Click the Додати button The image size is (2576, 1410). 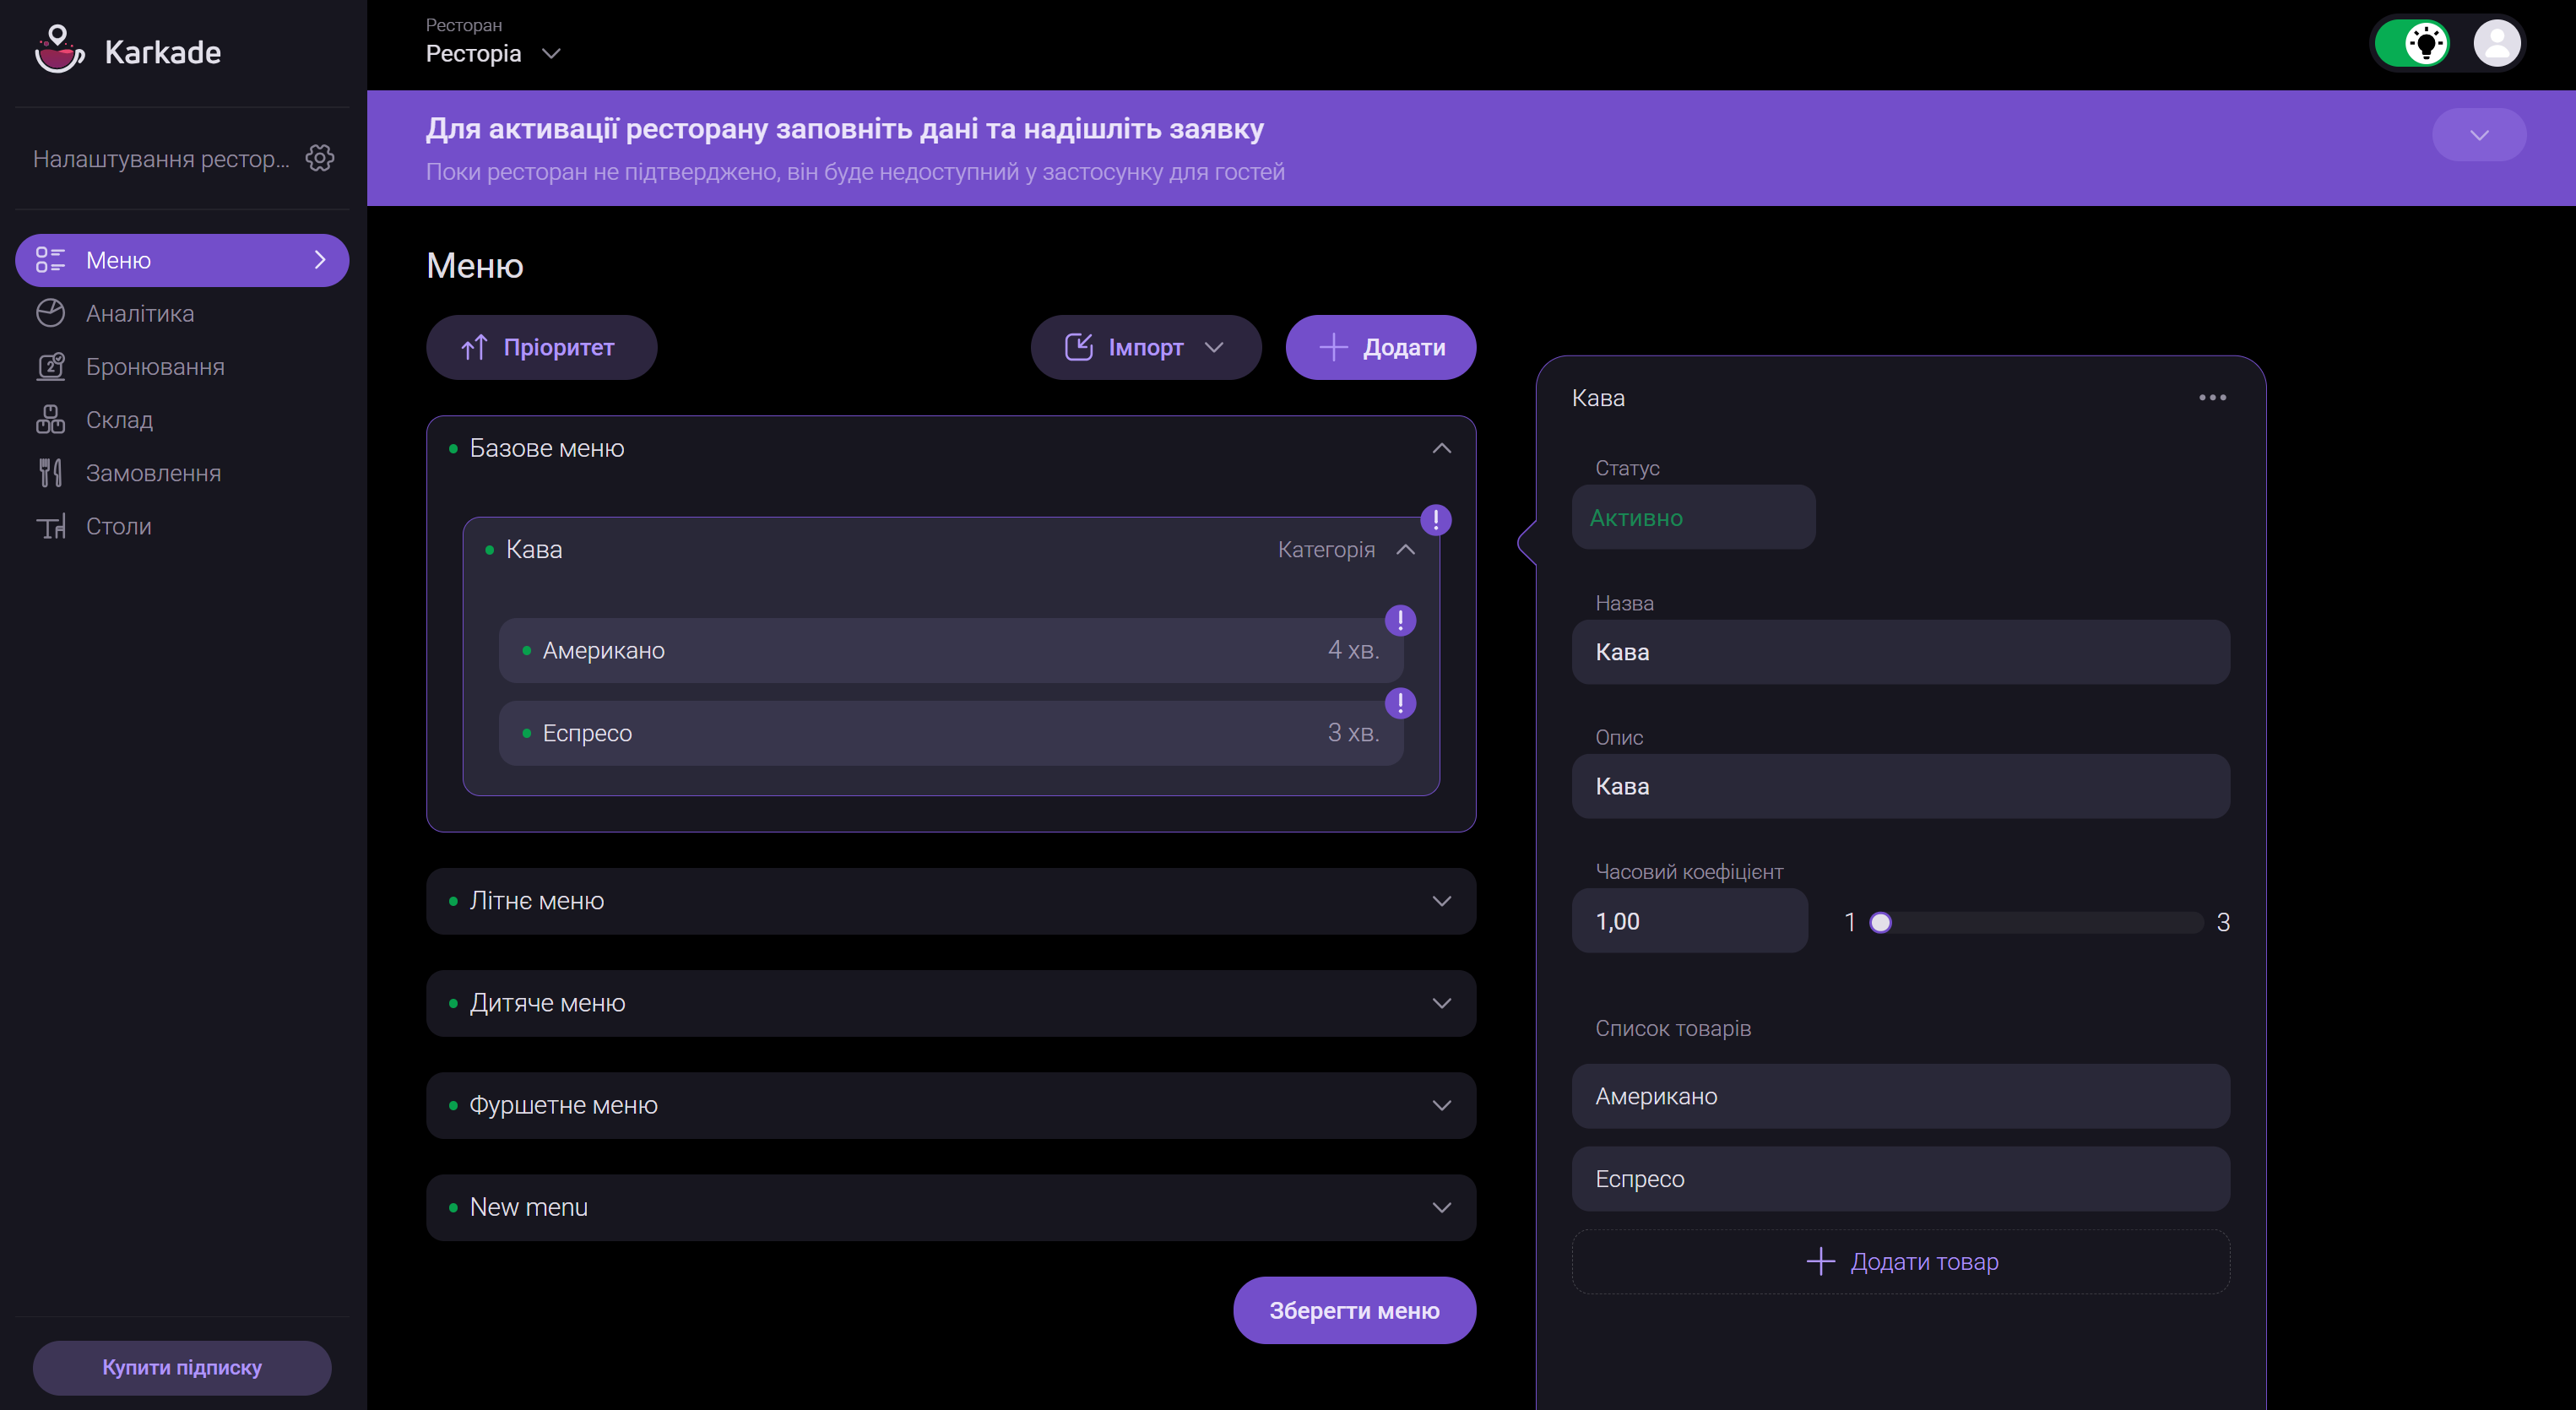click(x=1380, y=347)
